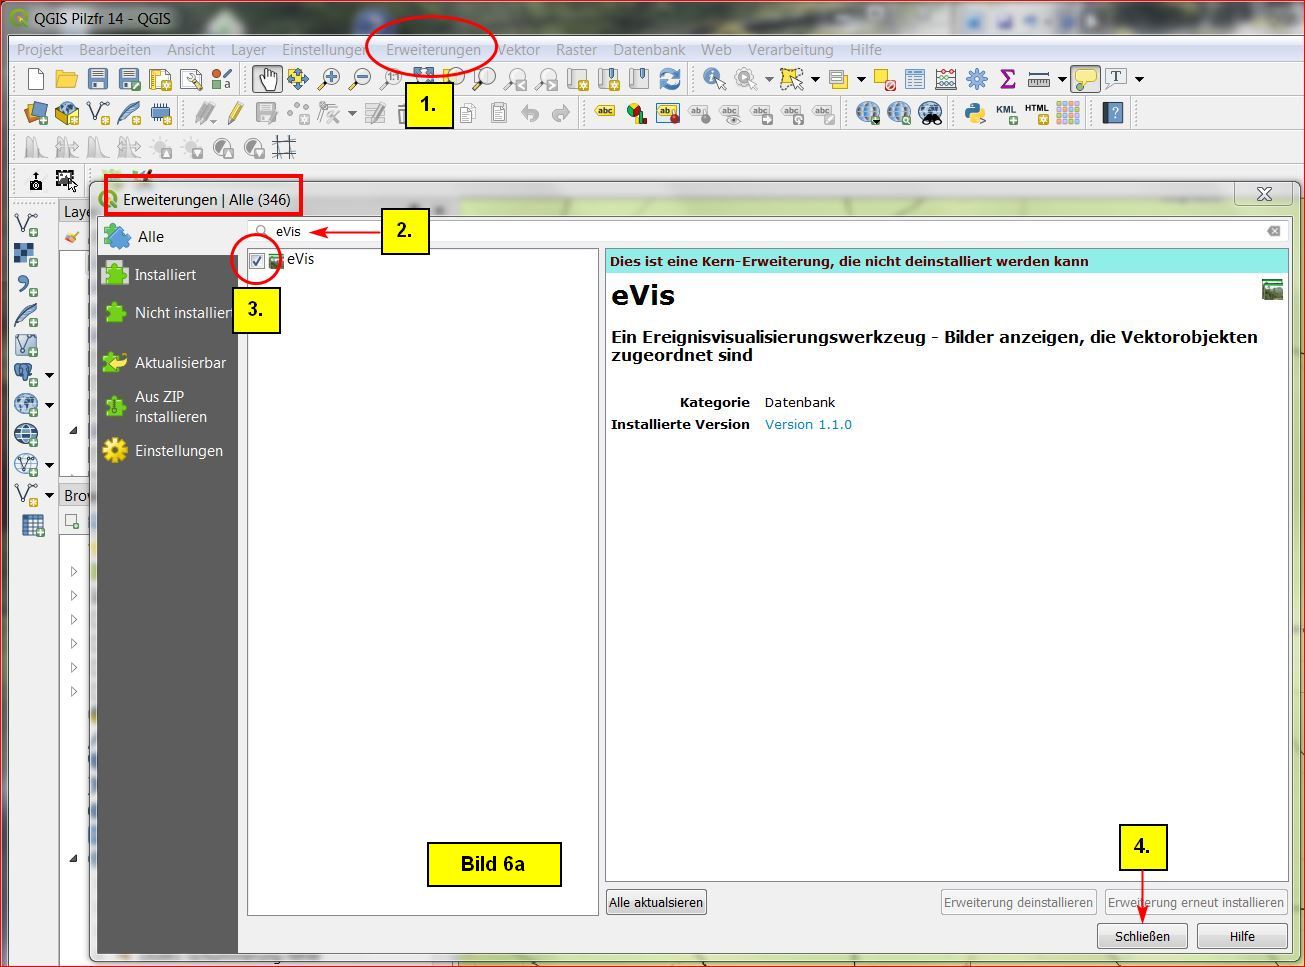Toggle the eVis plugin checkbox

click(258, 261)
